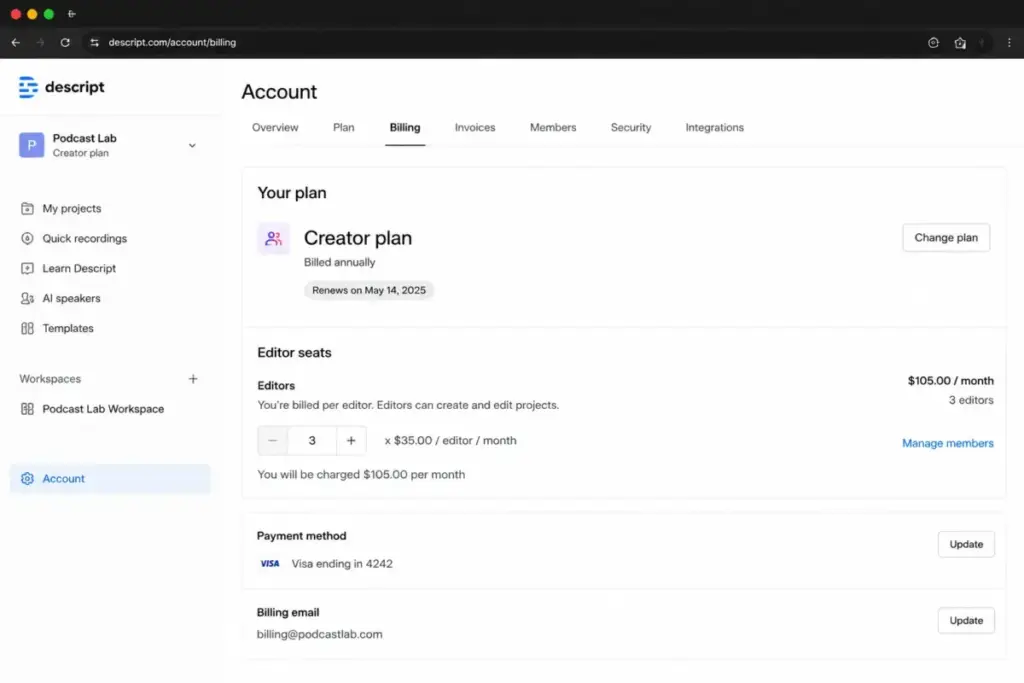The height and width of the screenshot is (683, 1024).
Task: Click the browser forward arrow
Action: (x=40, y=42)
